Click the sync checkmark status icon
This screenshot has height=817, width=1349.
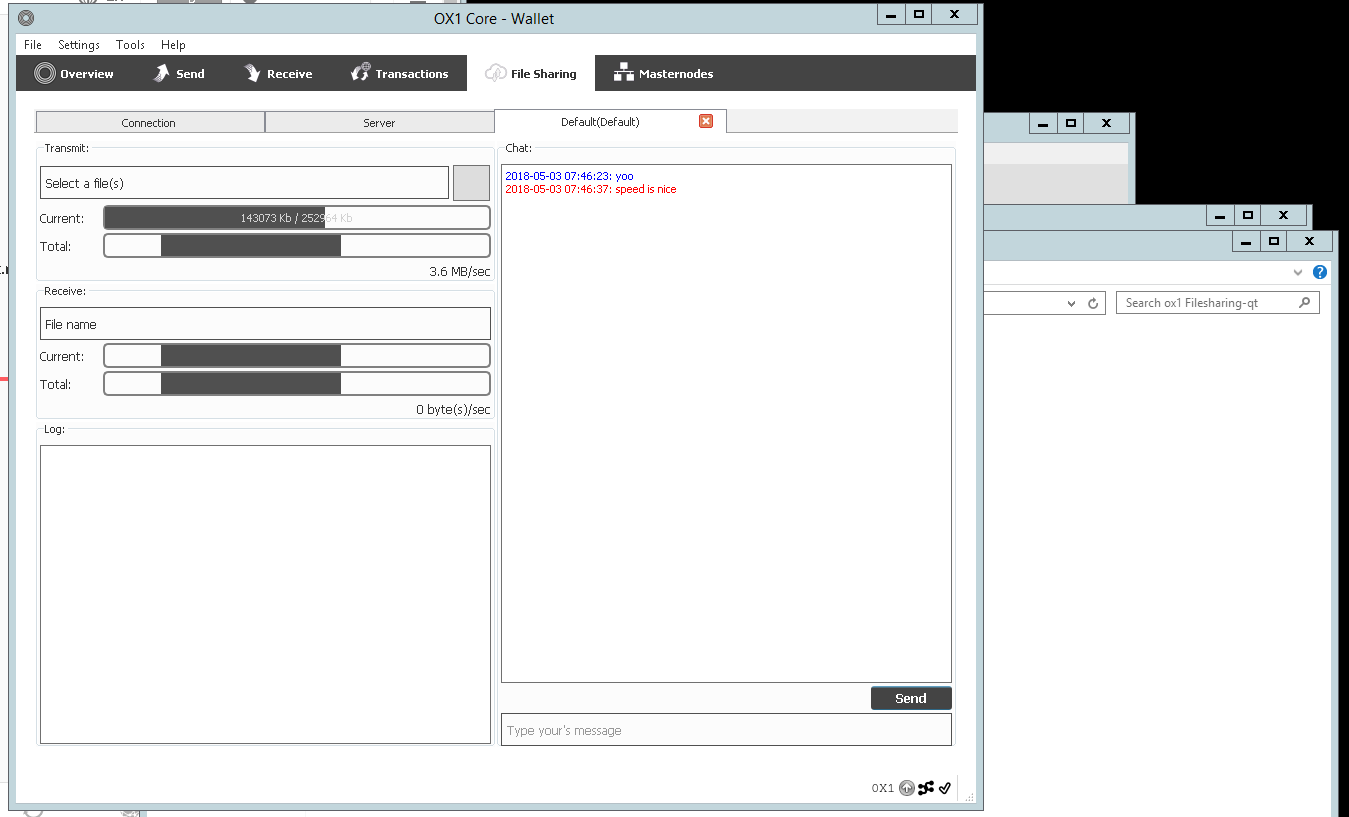[x=945, y=788]
